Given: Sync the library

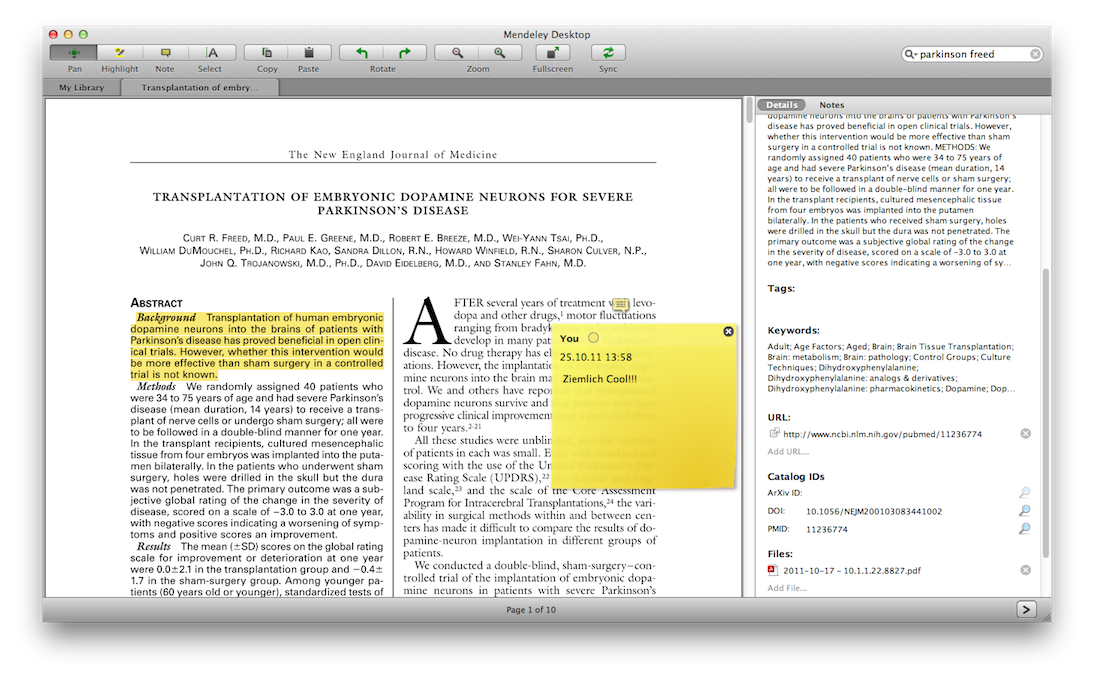Looking at the screenshot, I should tap(608, 52).
